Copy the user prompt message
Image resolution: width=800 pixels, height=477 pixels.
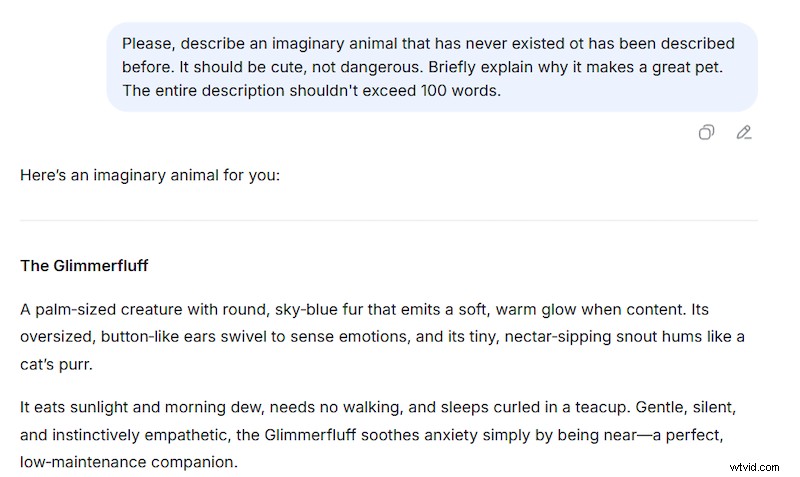(x=706, y=133)
